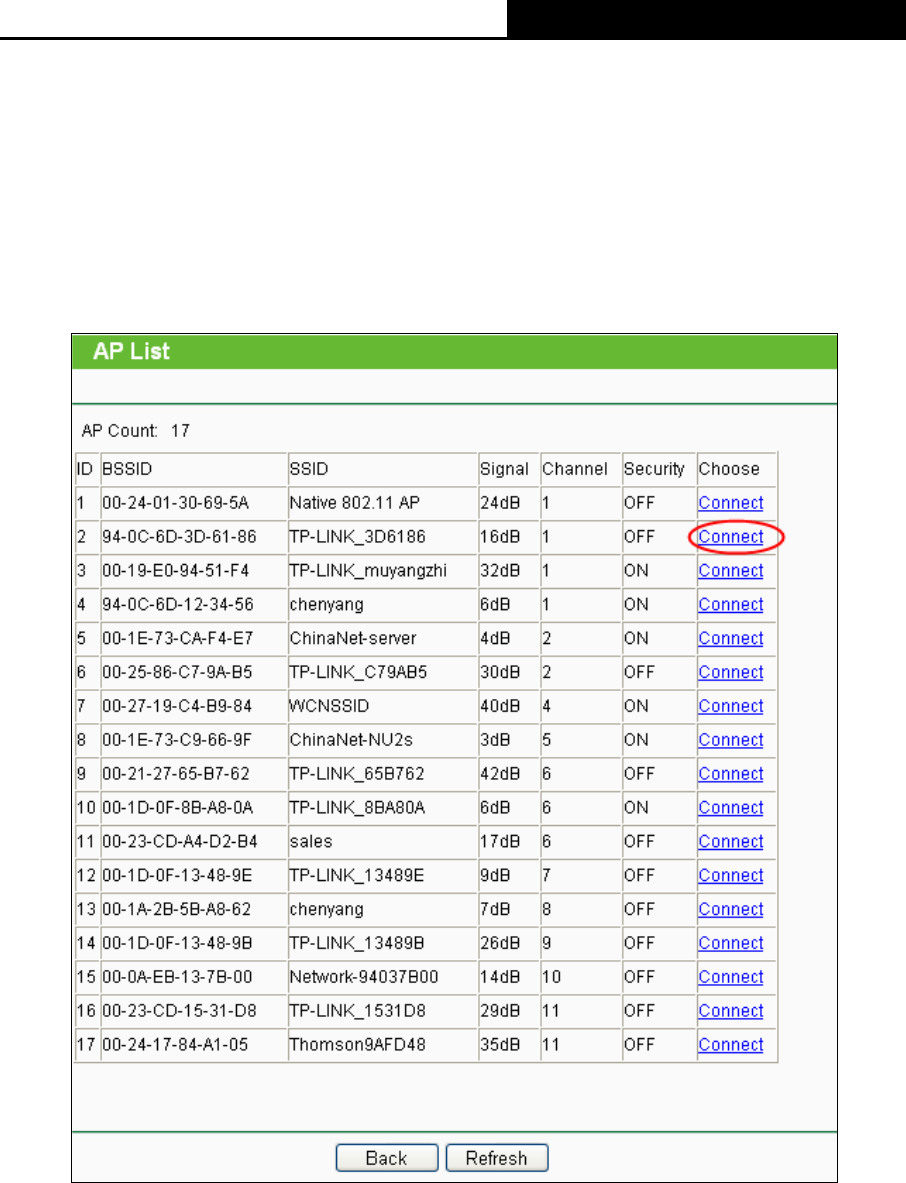Click Connect for TP-LINK_C79AB5

pos(730,672)
